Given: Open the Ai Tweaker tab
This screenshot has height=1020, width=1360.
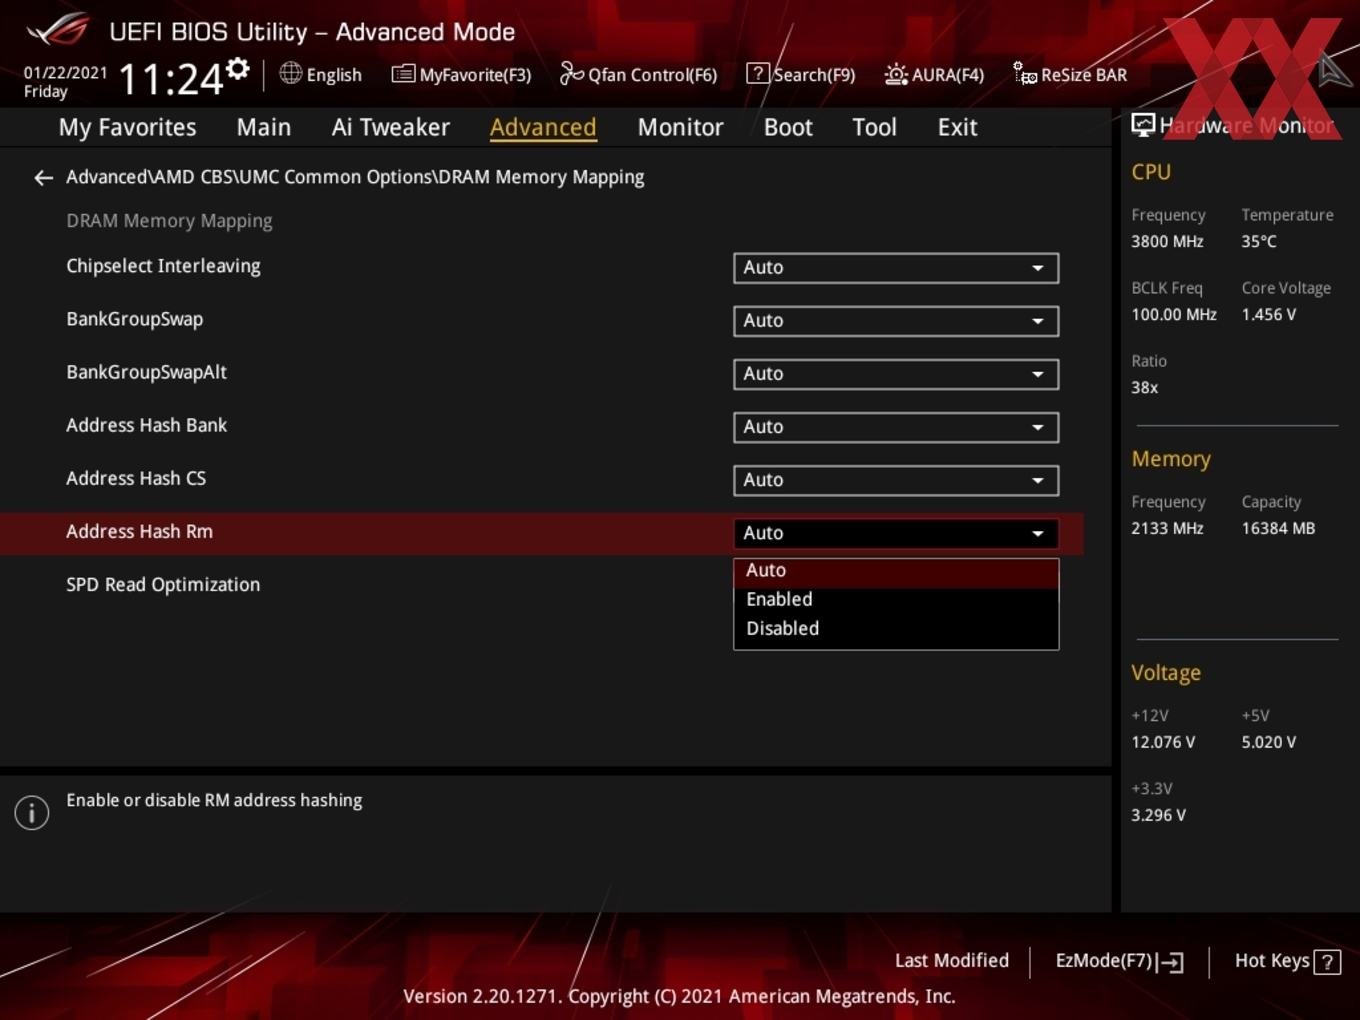Looking at the screenshot, I should (x=391, y=128).
